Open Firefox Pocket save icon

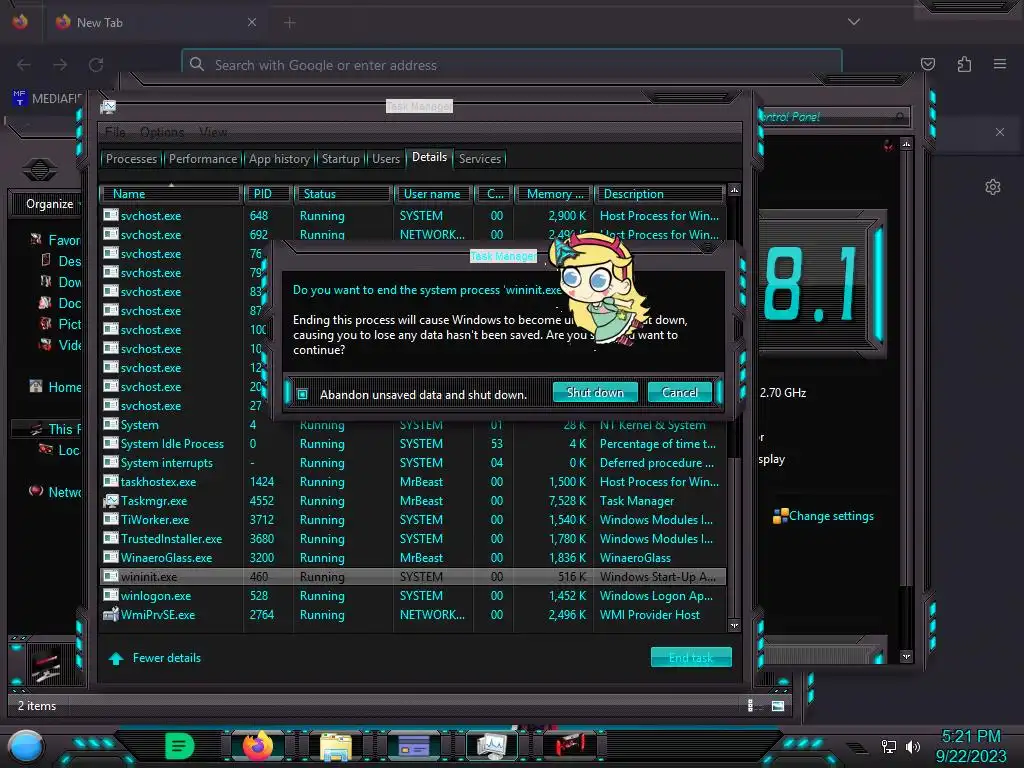[x=928, y=64]
